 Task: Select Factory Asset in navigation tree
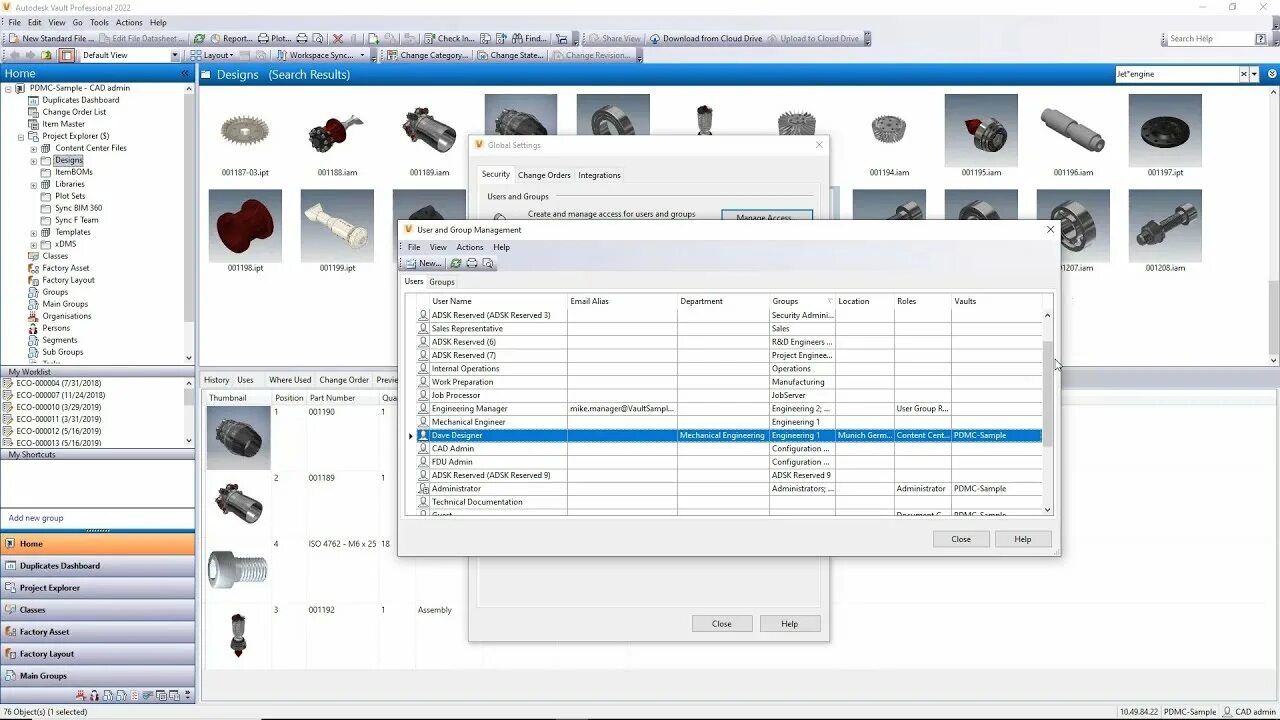click(x=66, y=268)
